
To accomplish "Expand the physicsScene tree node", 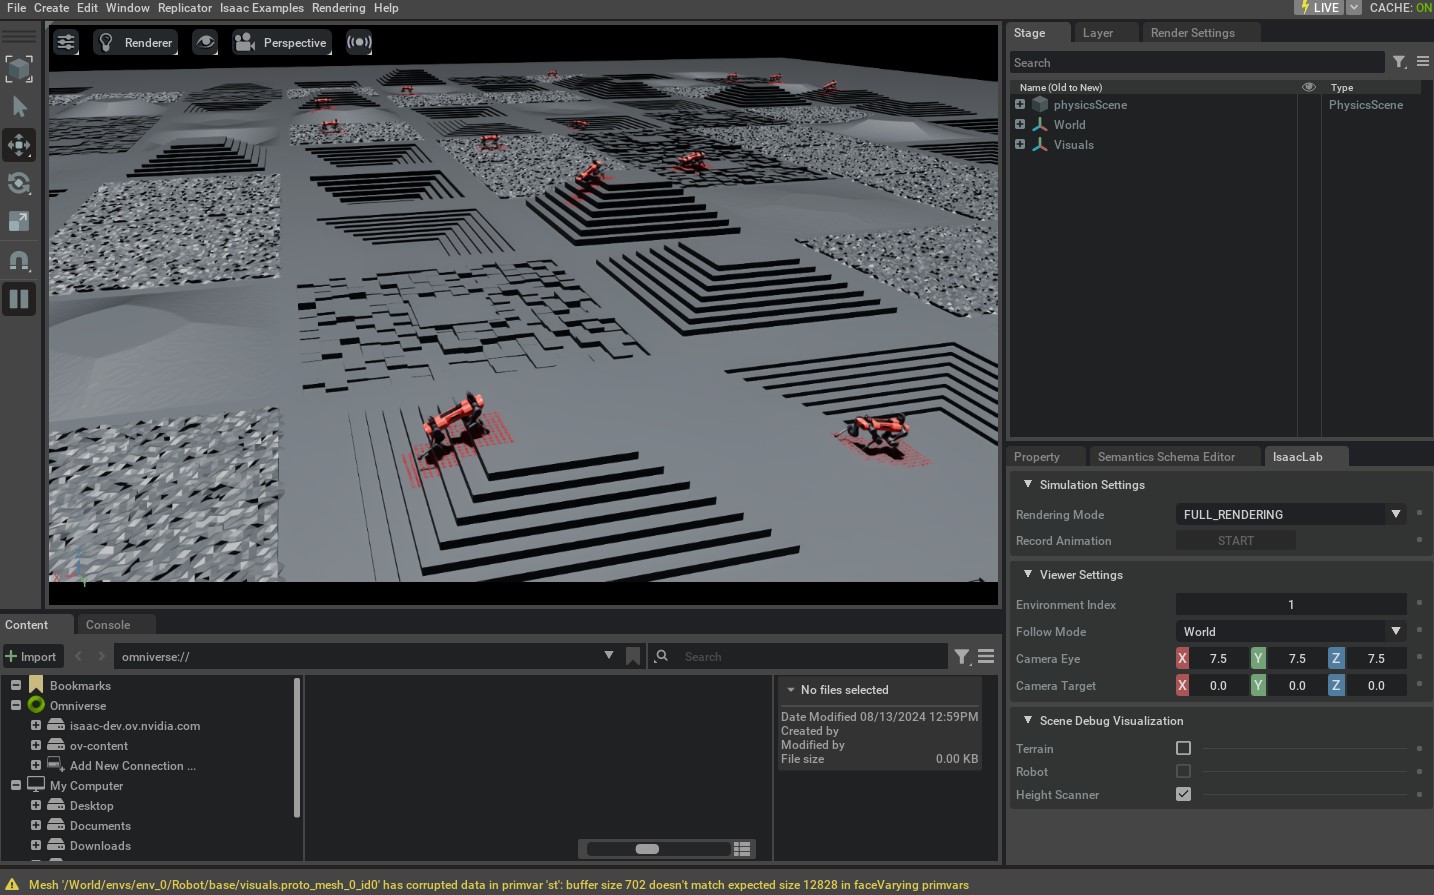I will [x=1020, y=104].
